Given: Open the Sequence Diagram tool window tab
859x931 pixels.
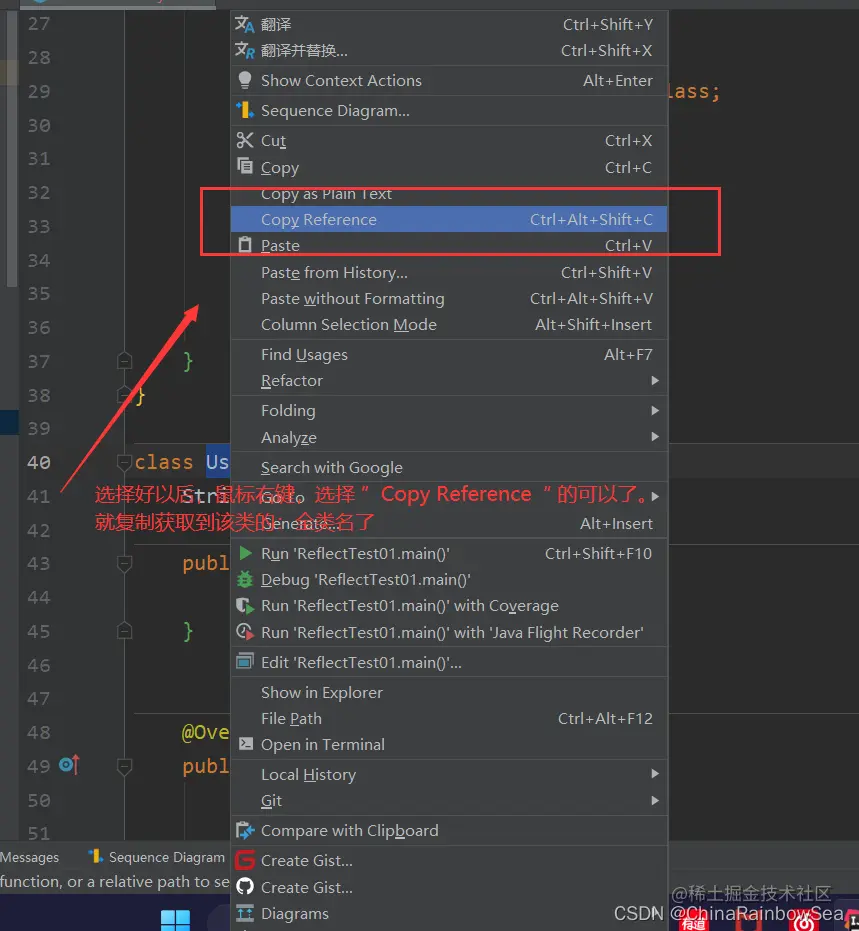Looking at the screenshot, I should point(157,857).
